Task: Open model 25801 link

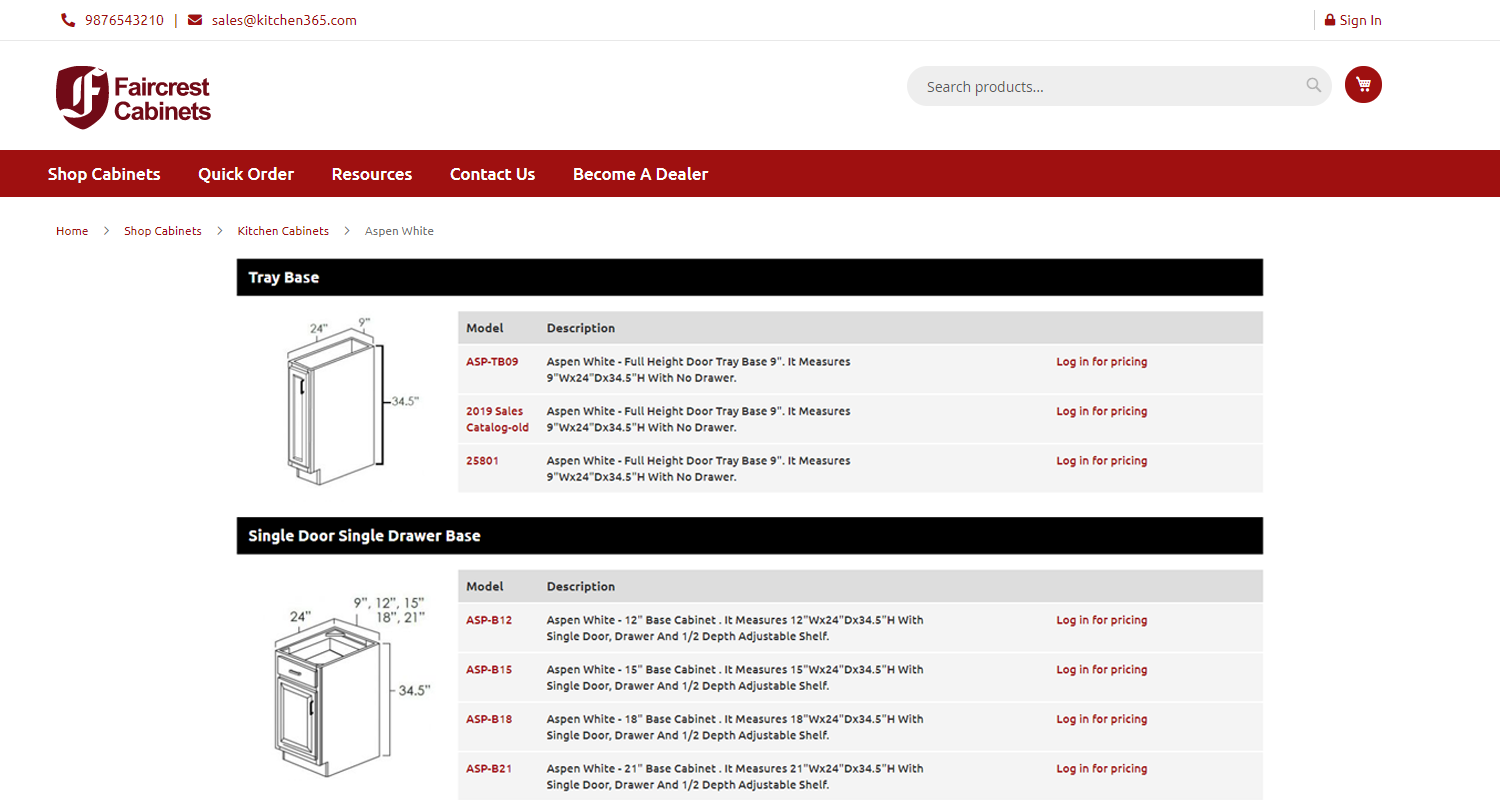Action: (x=482, y=461)
